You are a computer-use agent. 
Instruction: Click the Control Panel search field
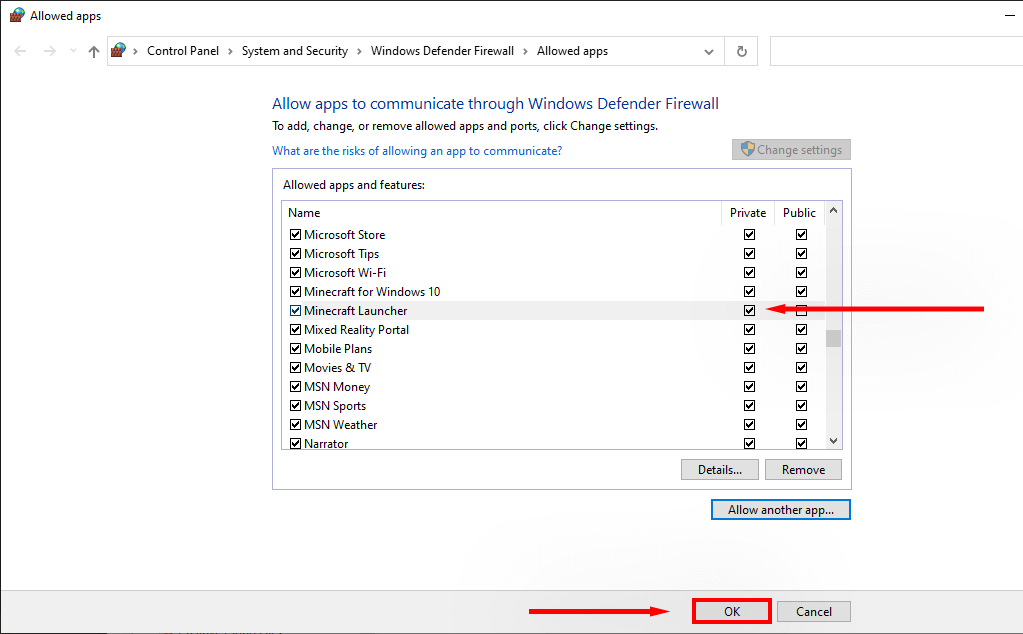point(895,51)
